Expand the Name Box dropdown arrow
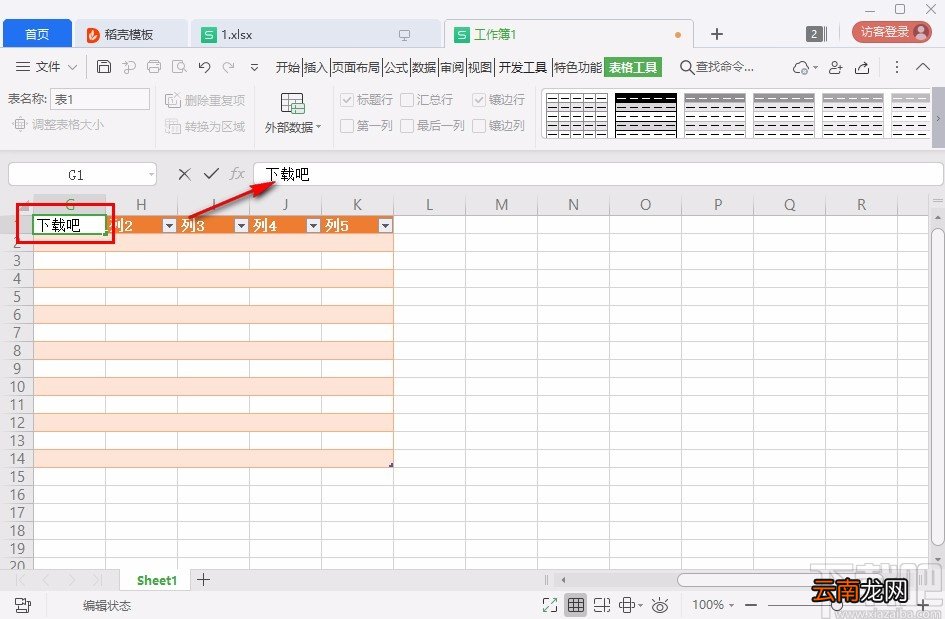Screen dimensions: 945x619 pos(151,175)
